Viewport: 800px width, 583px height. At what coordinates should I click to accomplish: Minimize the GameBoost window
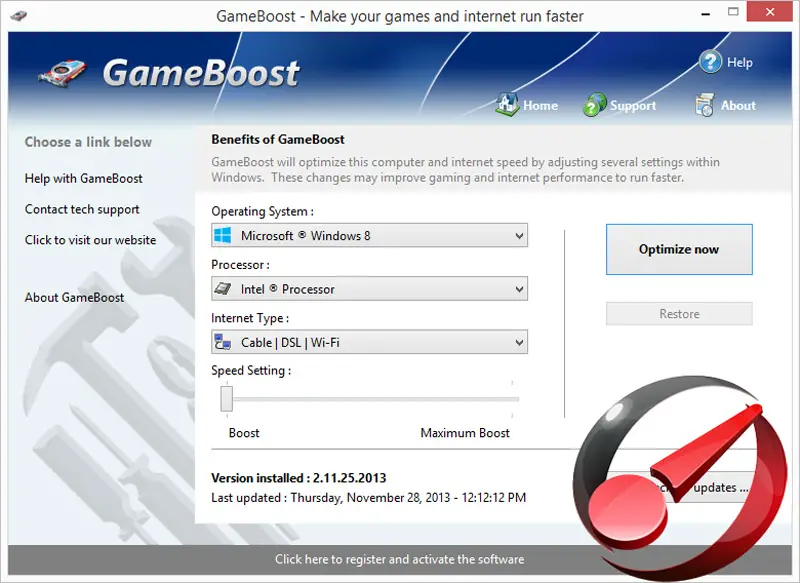point(706,14)
